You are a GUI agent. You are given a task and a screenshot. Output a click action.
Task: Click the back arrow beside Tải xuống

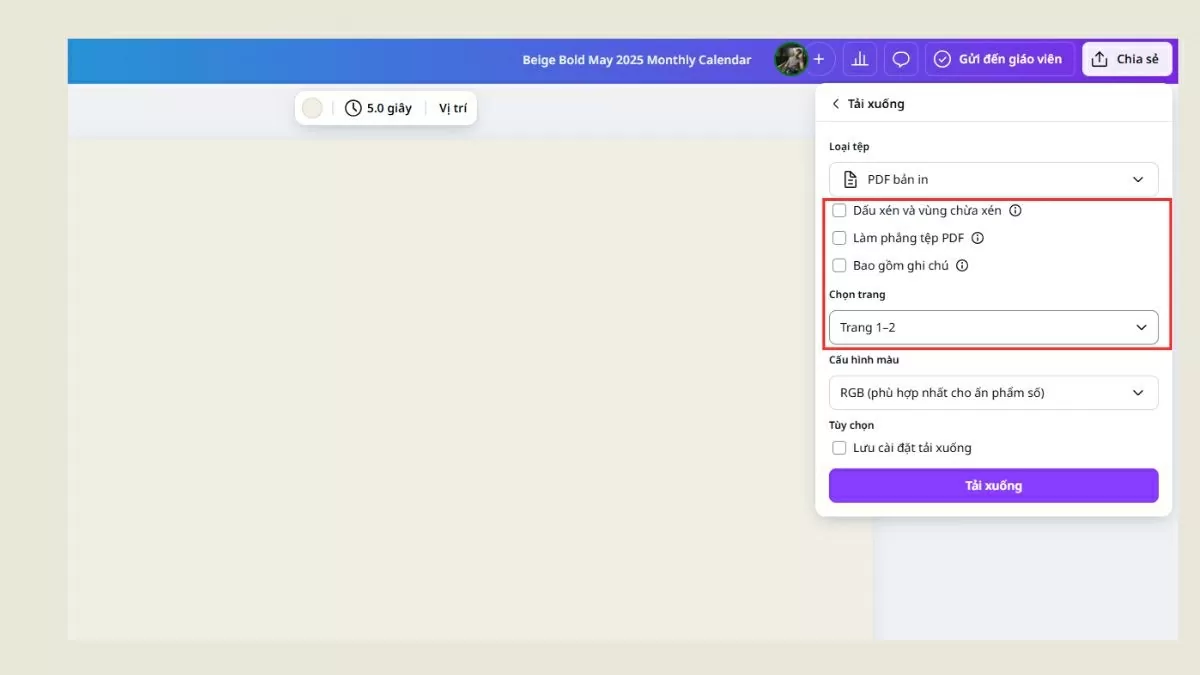tap(836, 104)
